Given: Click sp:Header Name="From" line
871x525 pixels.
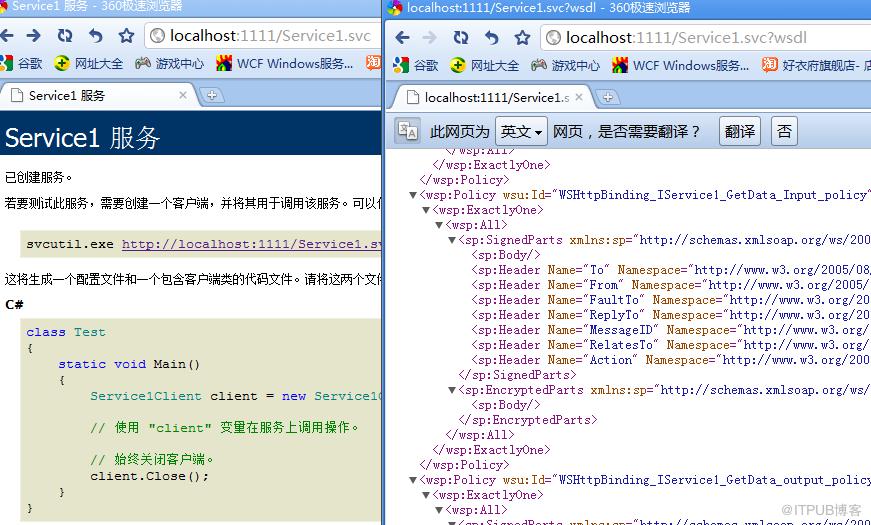Looking at the screenshot, I should (671, 285).
